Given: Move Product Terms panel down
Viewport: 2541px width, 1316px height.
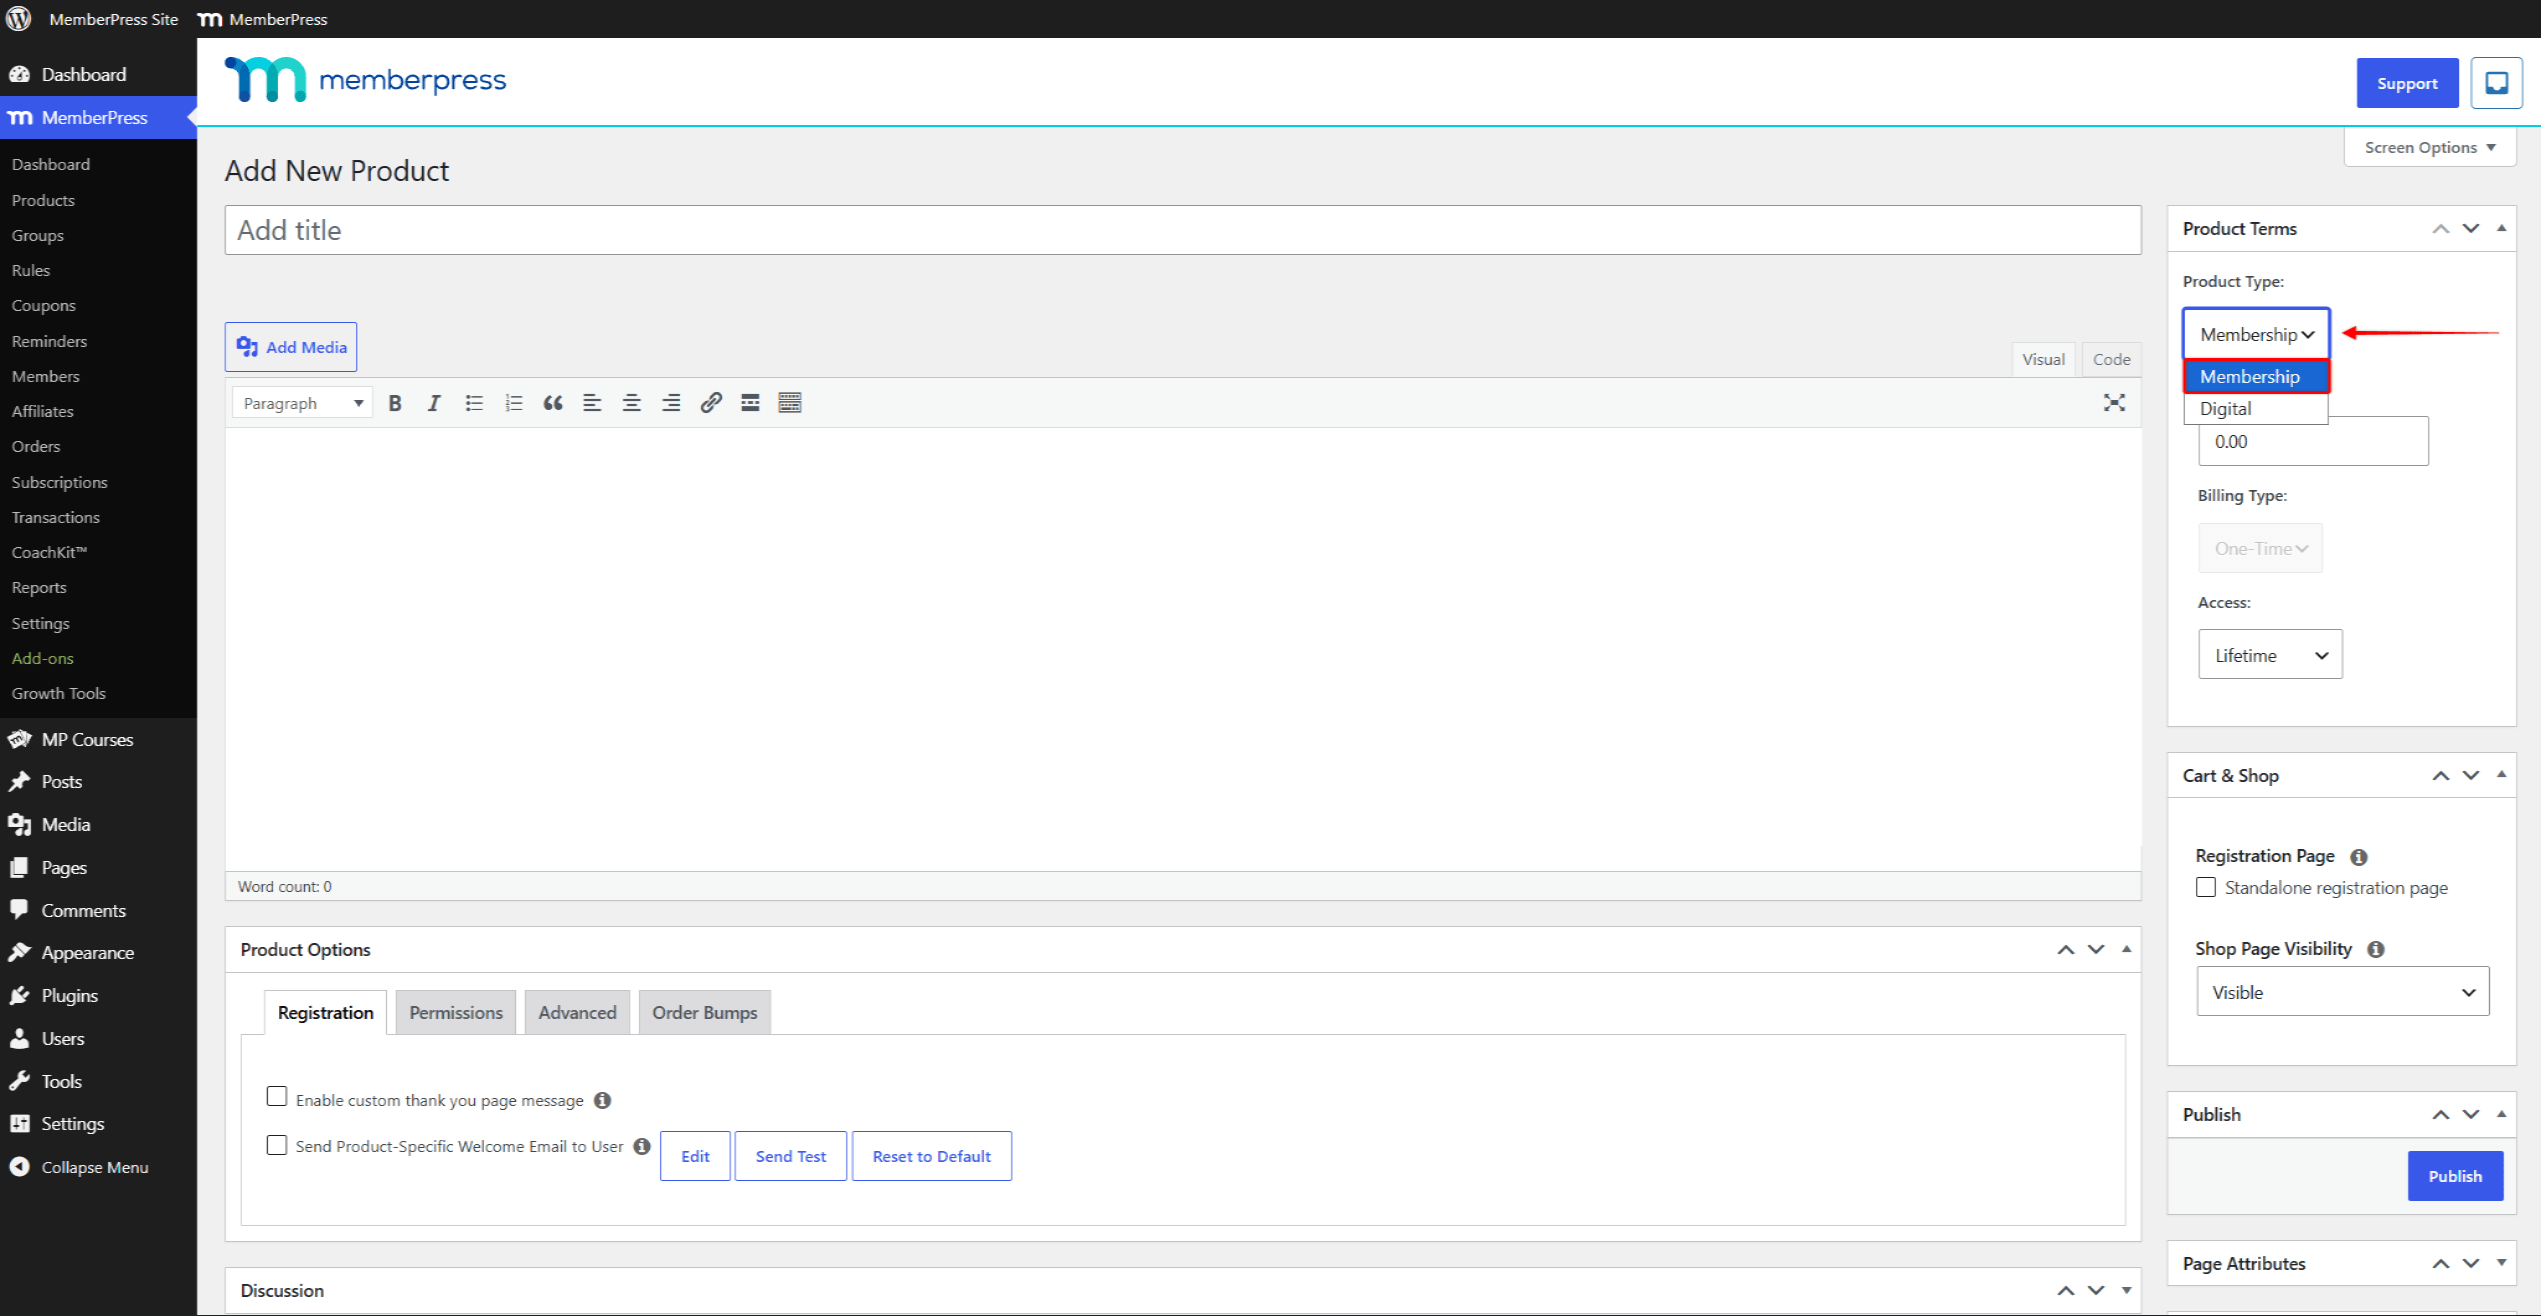Looking at the screenshot, I should [x=2471, y=229].
